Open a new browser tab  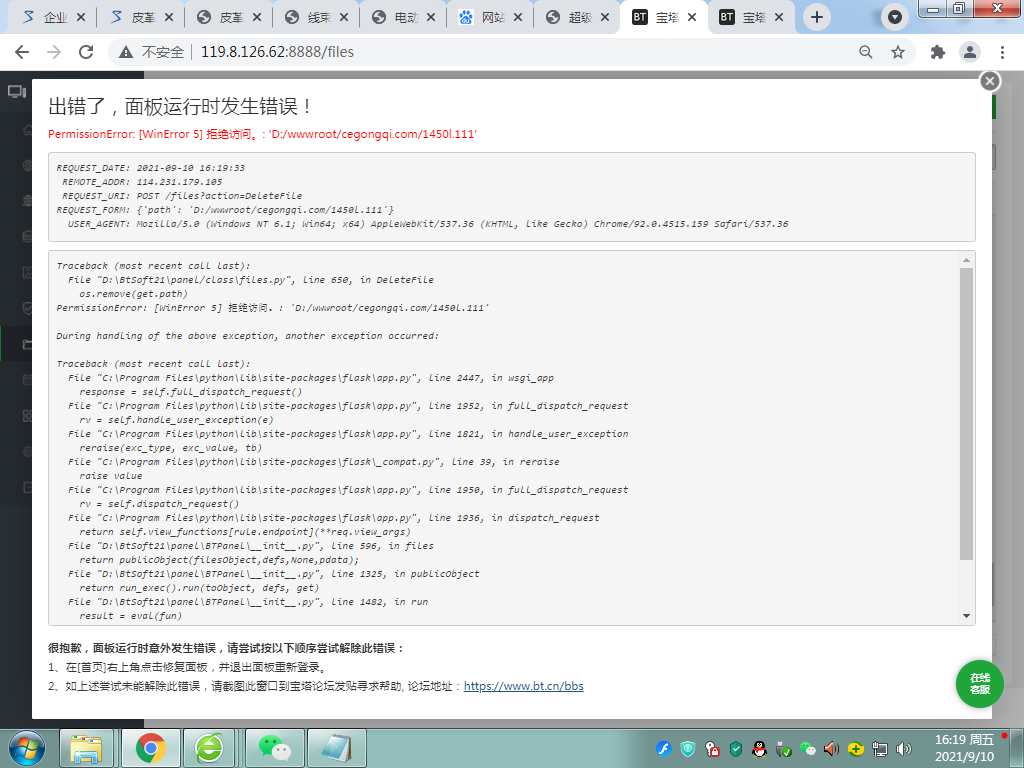tap(816, 17)
